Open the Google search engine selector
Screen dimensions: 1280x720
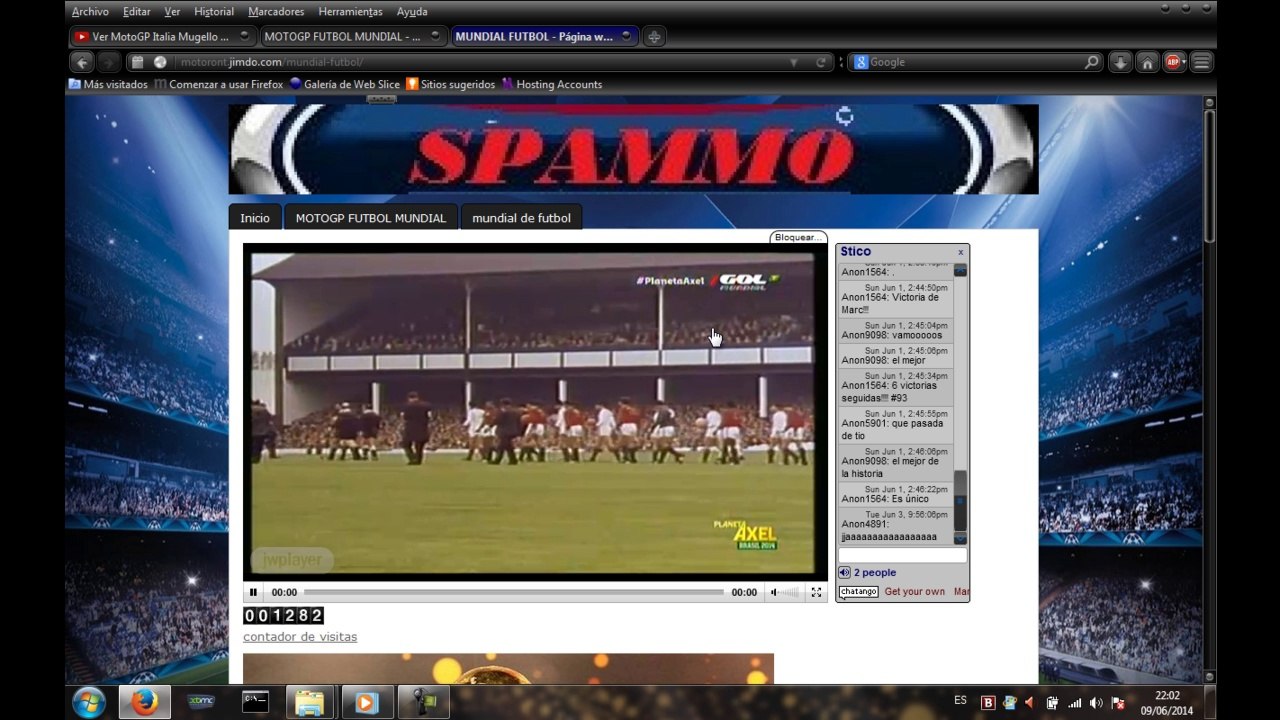click(860, 62)
